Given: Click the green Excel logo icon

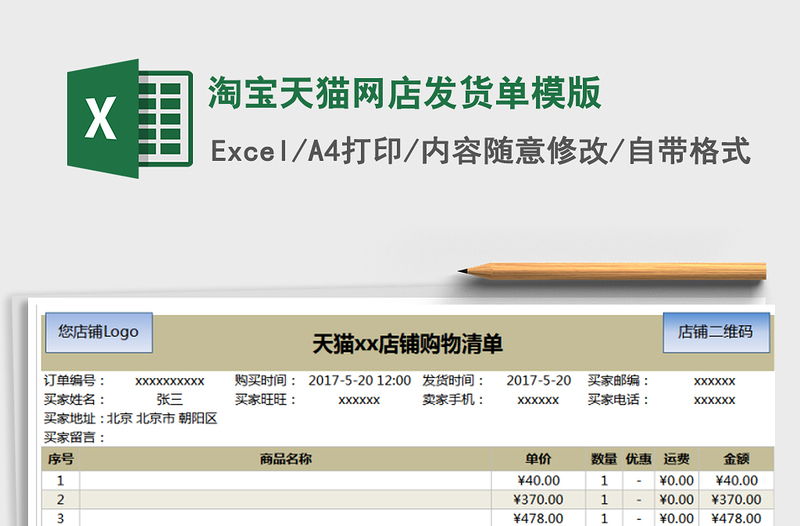Looking at the screenshot, I should (130, 118).
